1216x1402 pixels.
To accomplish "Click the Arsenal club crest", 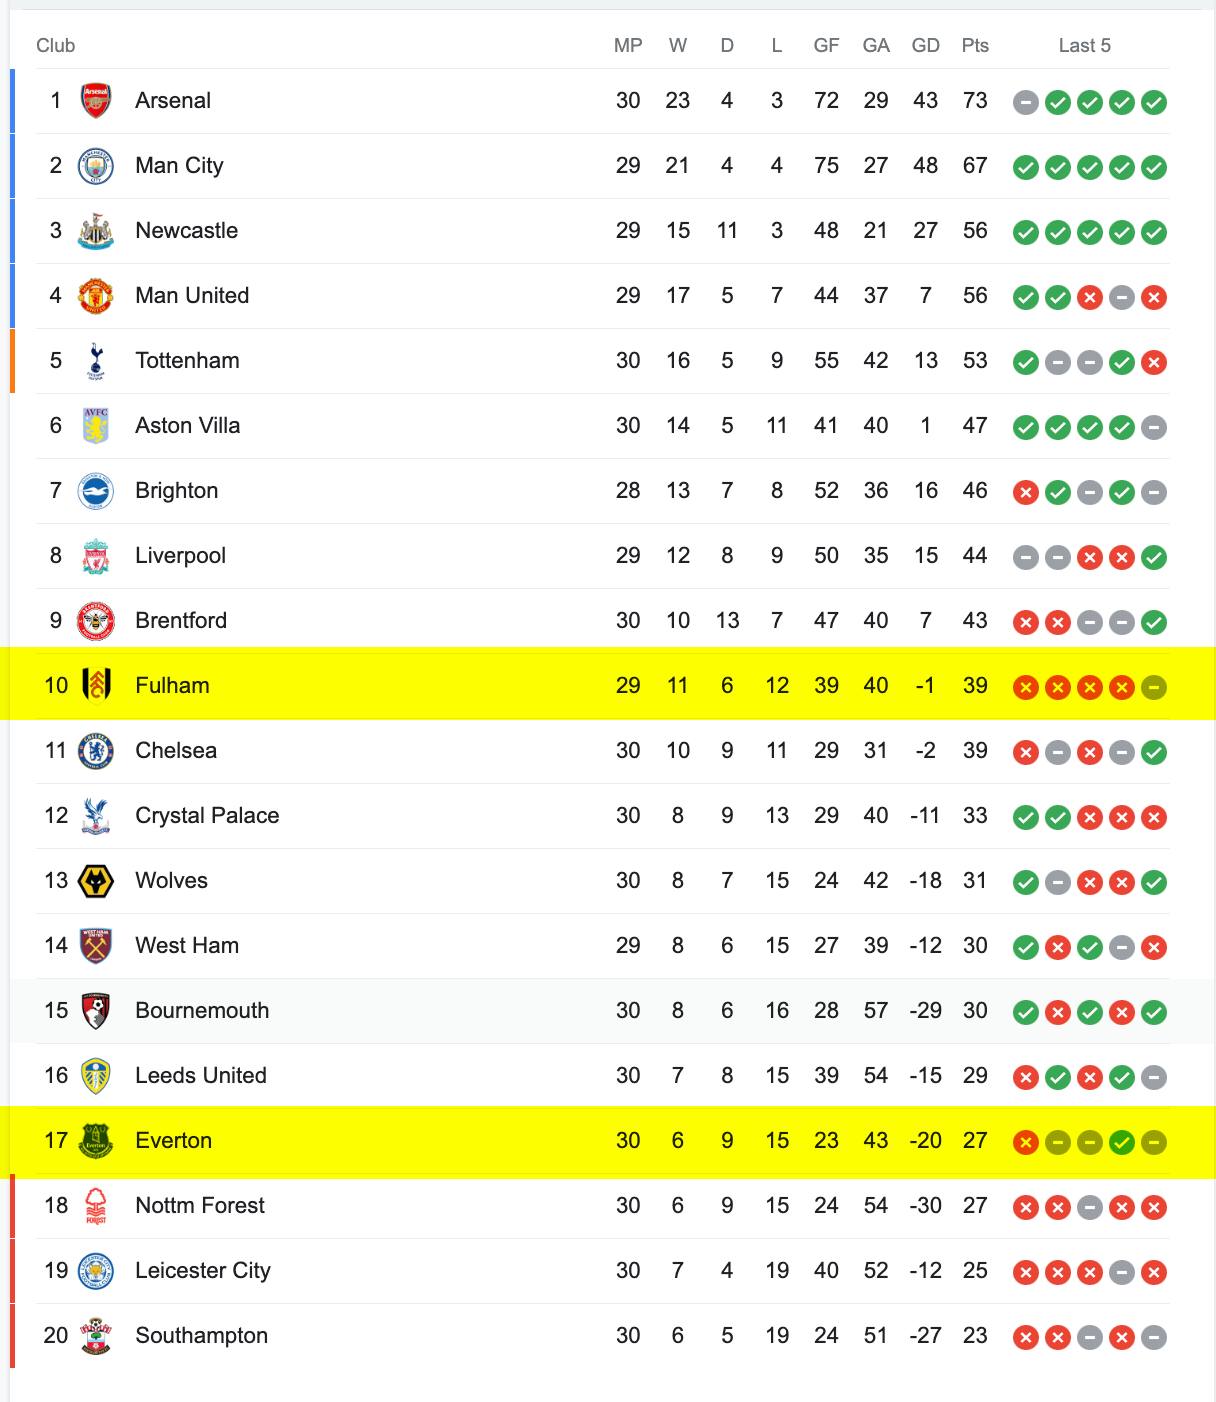I will click(x=96, y=101).
